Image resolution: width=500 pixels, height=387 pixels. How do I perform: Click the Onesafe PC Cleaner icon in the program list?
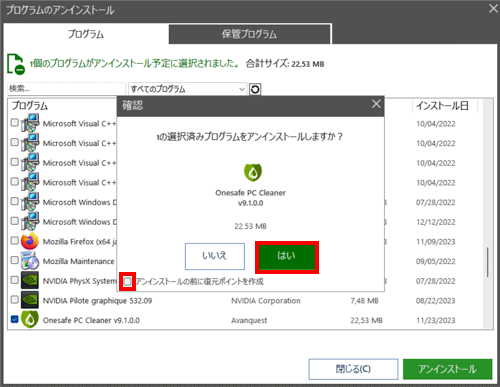(30, 320)
